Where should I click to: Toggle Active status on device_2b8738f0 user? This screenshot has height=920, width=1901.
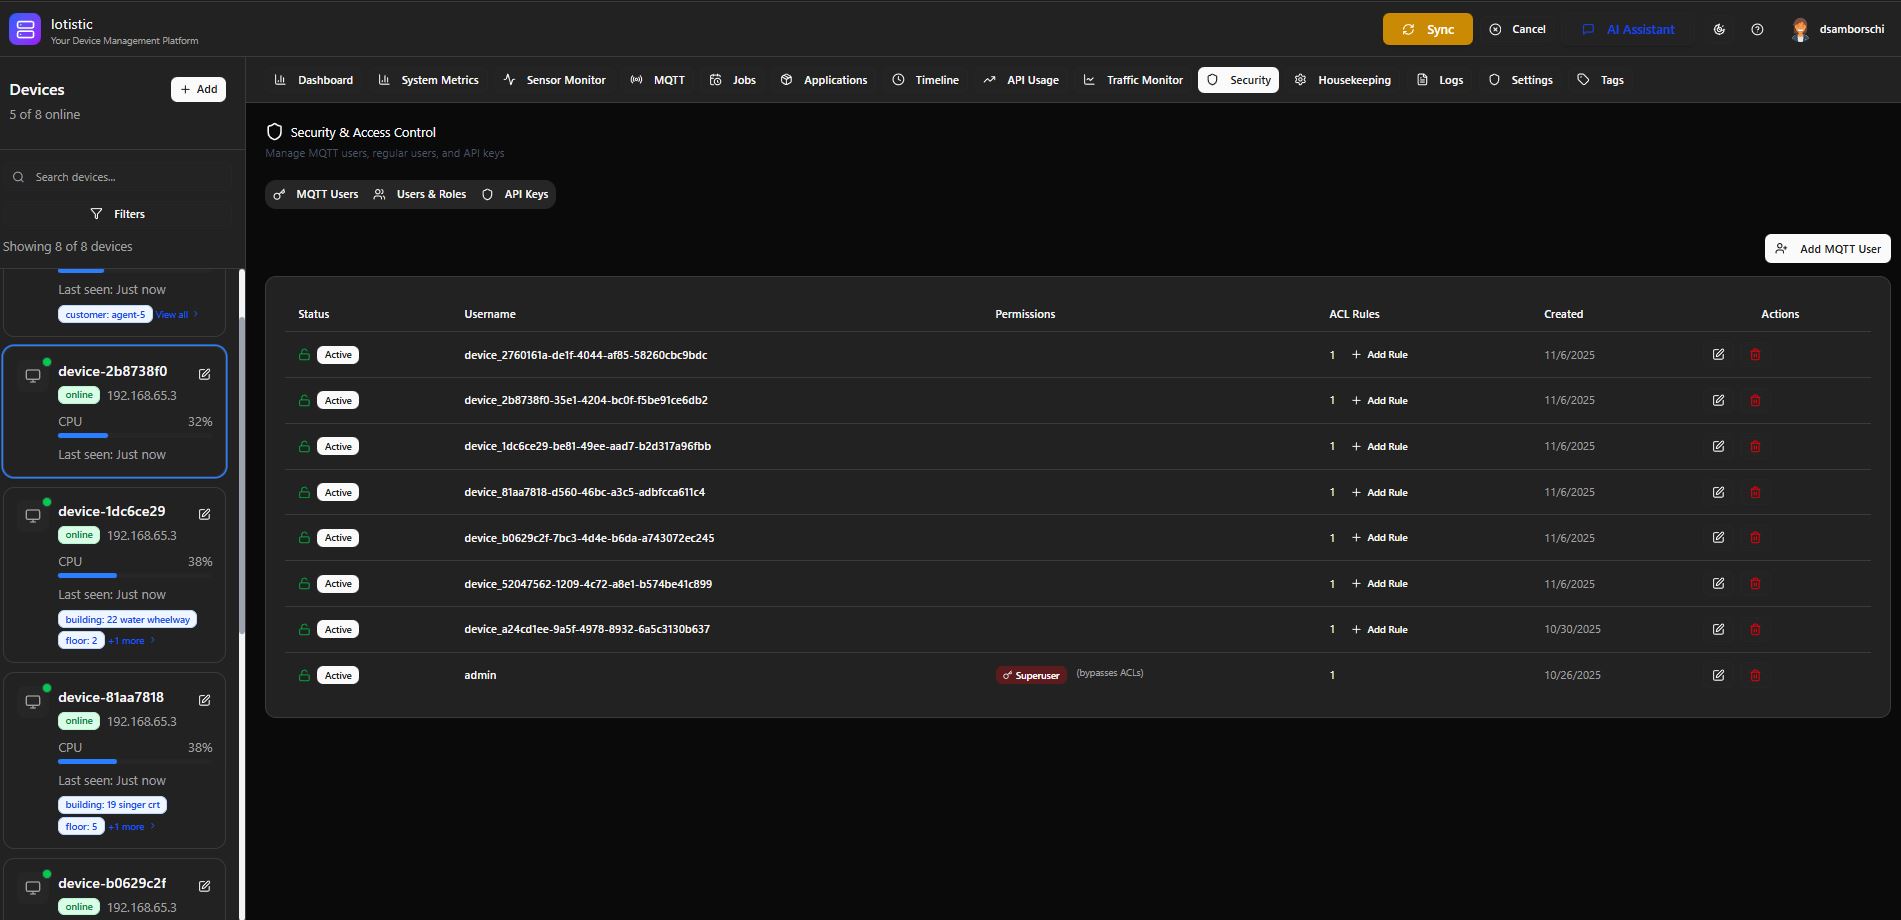point(337,399)
